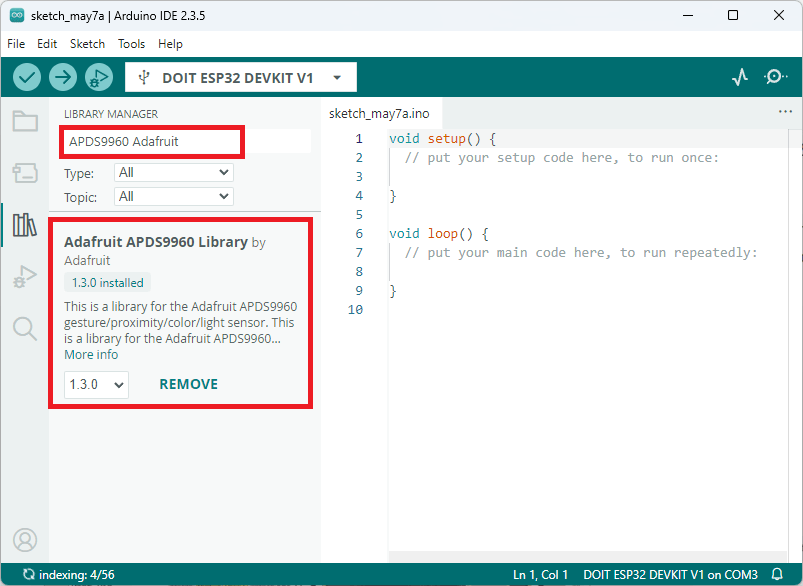Start debugging with the debug toolbar icon
Viewport: 803px width, 586px height.
point(98,77)
